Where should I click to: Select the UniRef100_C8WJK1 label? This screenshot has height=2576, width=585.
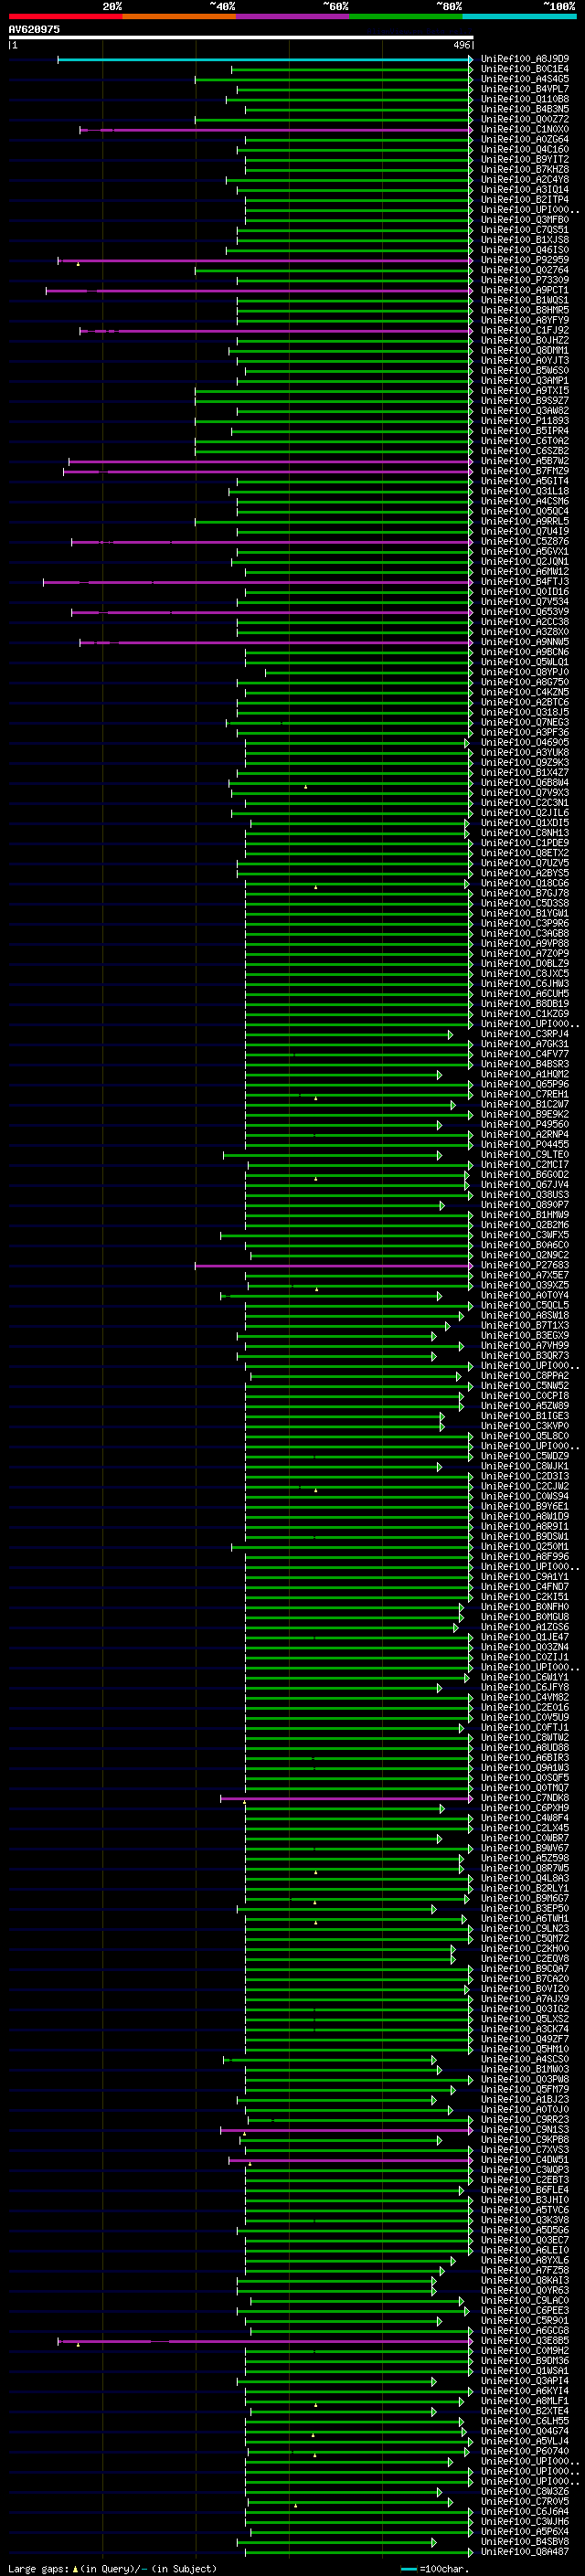point(524,1467)
